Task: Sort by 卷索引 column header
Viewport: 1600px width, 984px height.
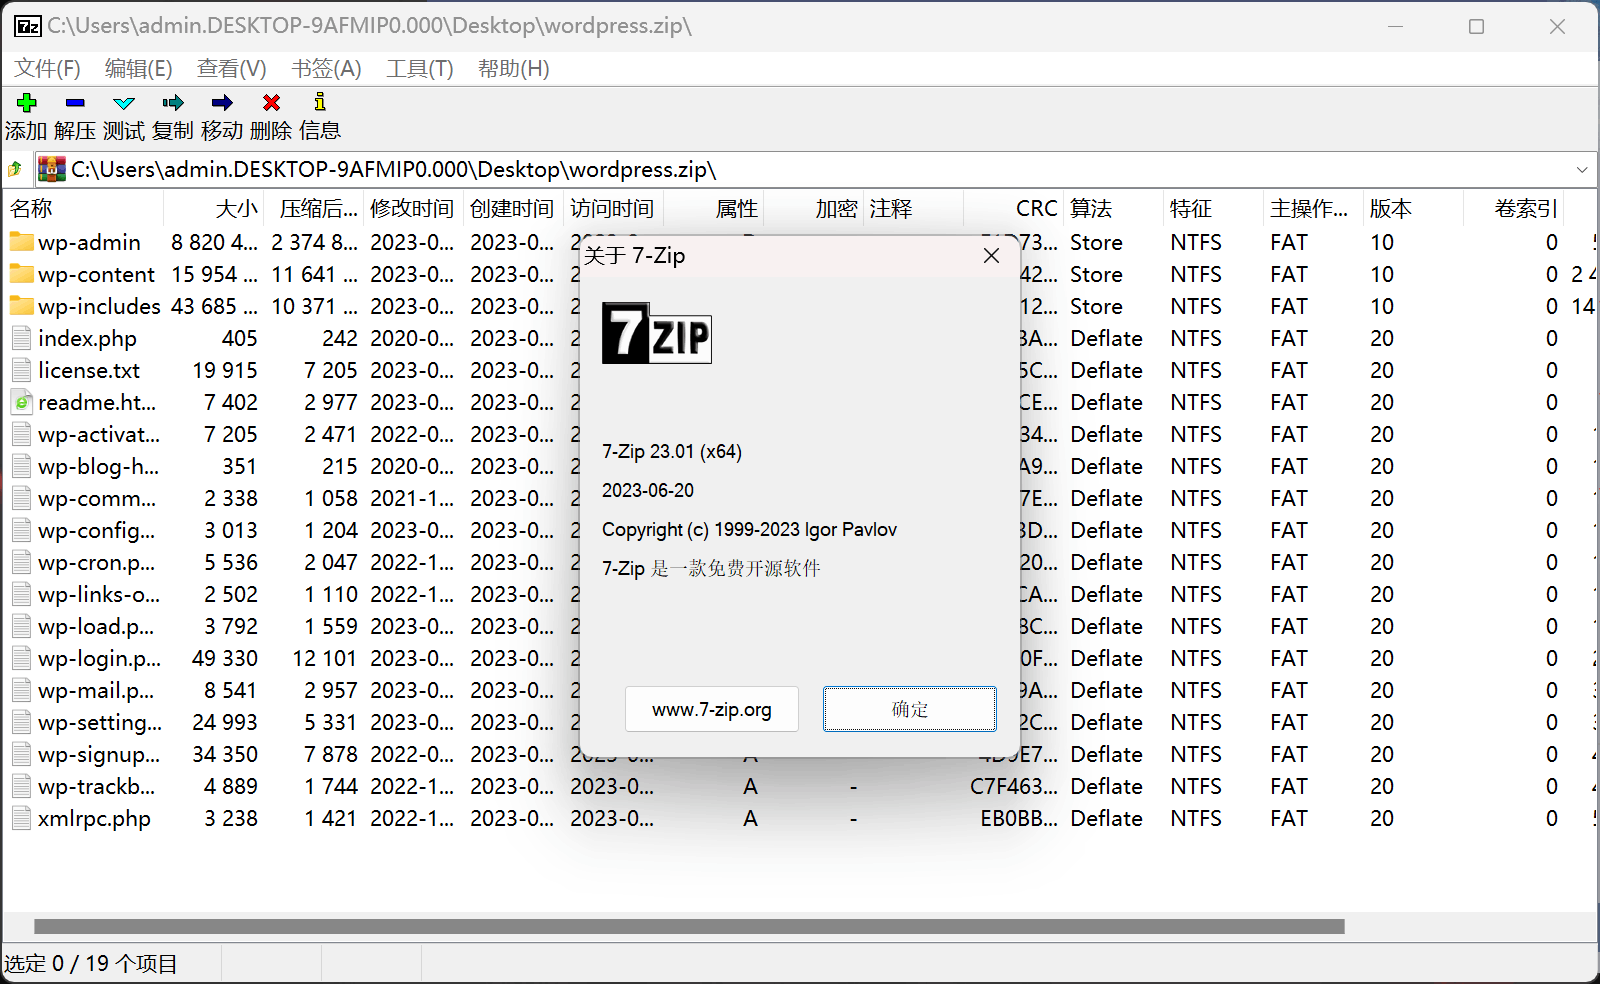Action: [1514, 208]
